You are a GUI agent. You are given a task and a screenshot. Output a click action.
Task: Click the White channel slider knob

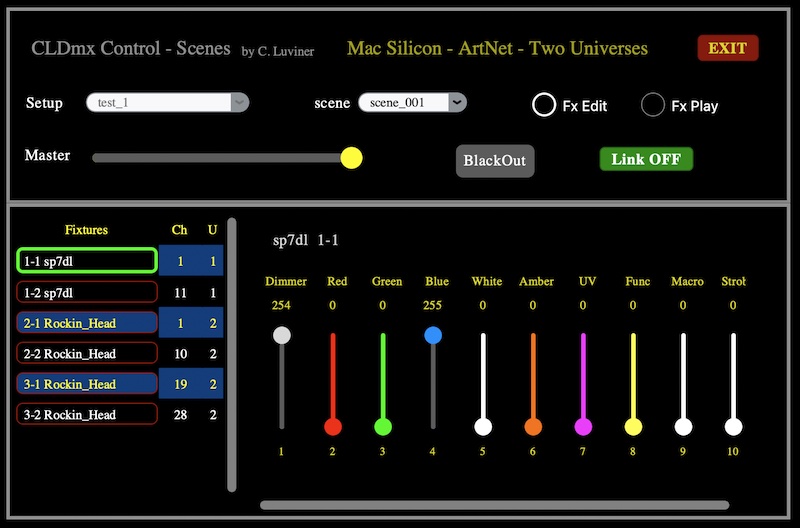[x=483, y=426]
